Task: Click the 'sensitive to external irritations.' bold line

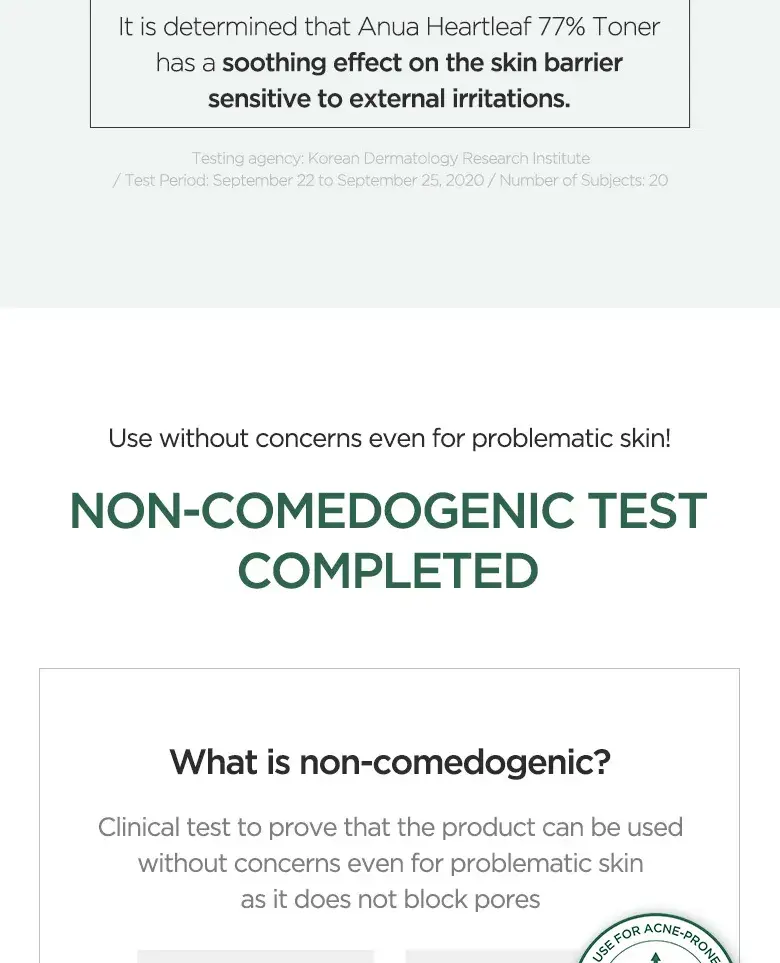Action: click(389, 98)
